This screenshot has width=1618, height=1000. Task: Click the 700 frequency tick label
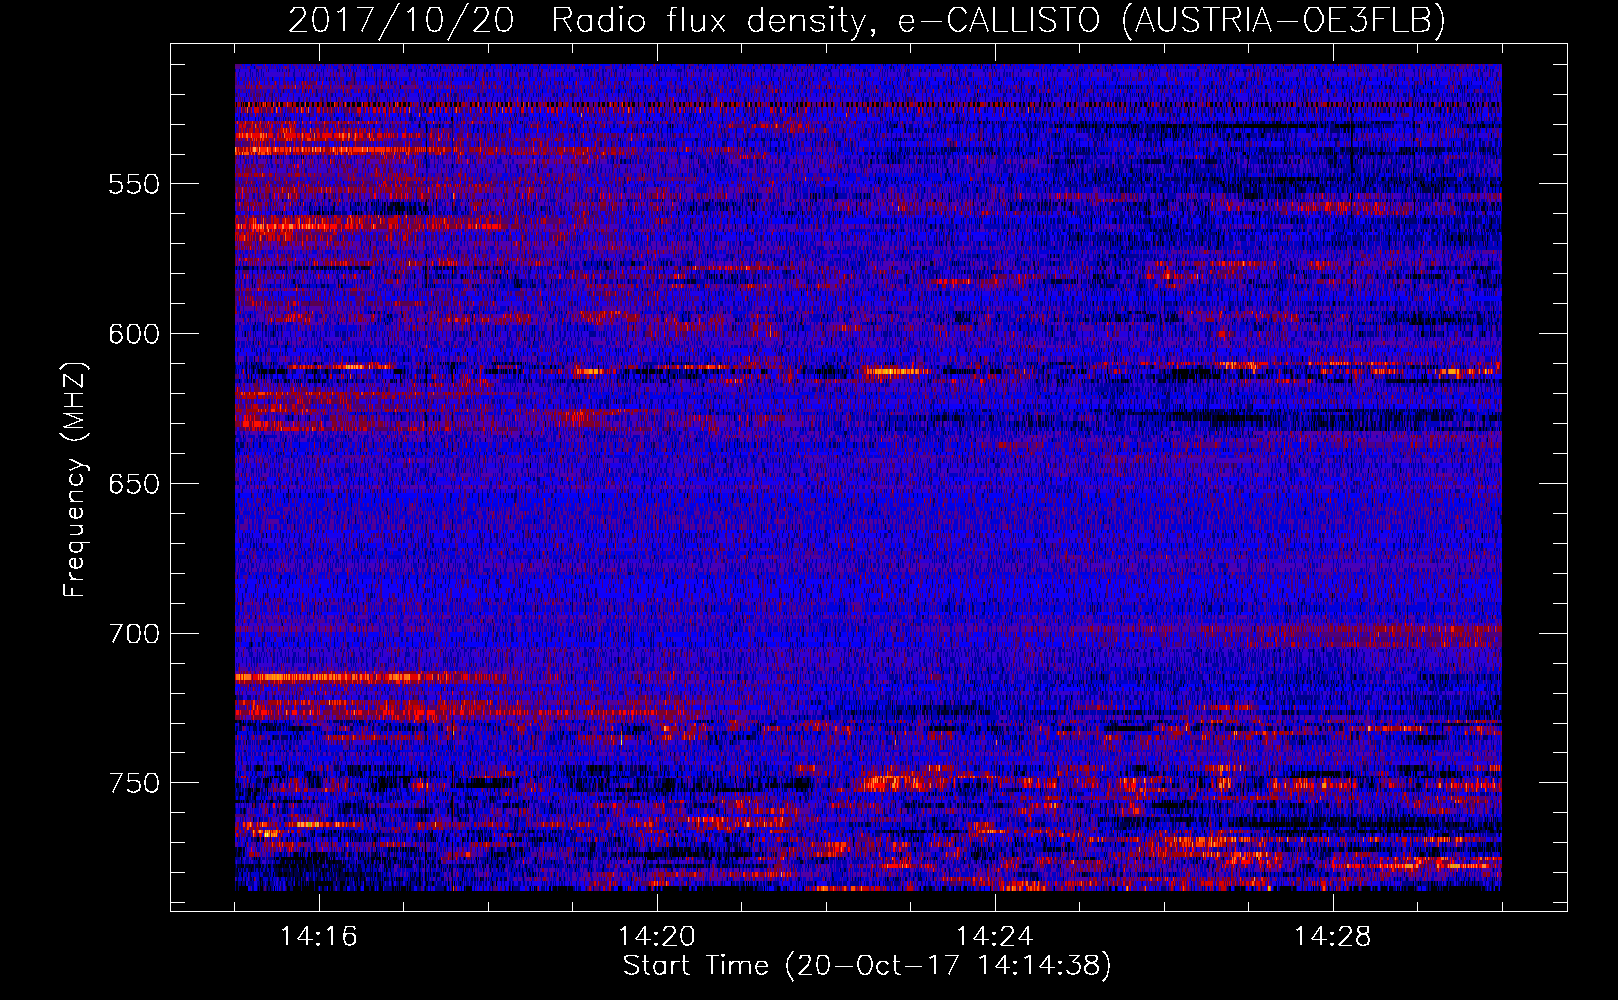[133, 634]
